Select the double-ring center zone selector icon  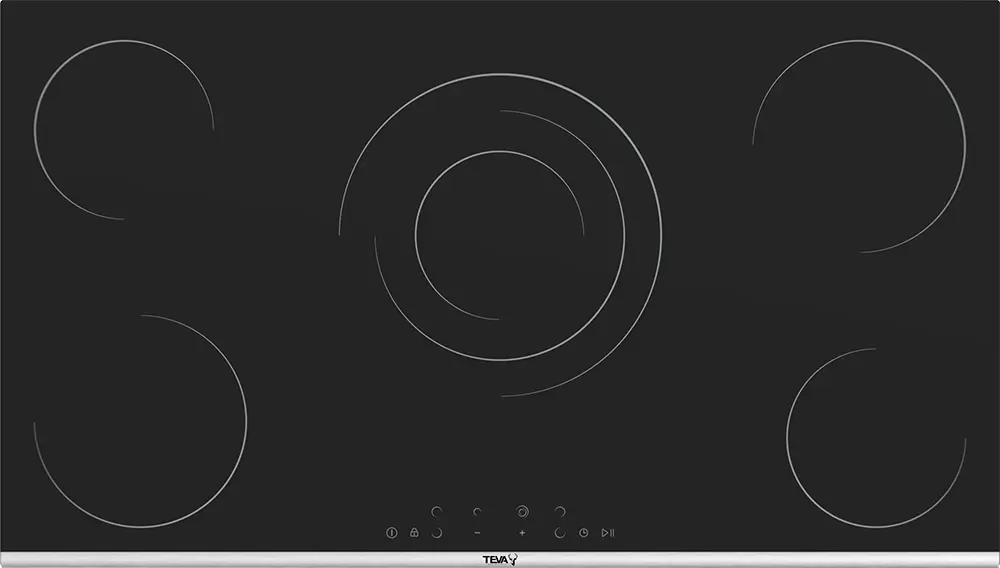[522, 512]
